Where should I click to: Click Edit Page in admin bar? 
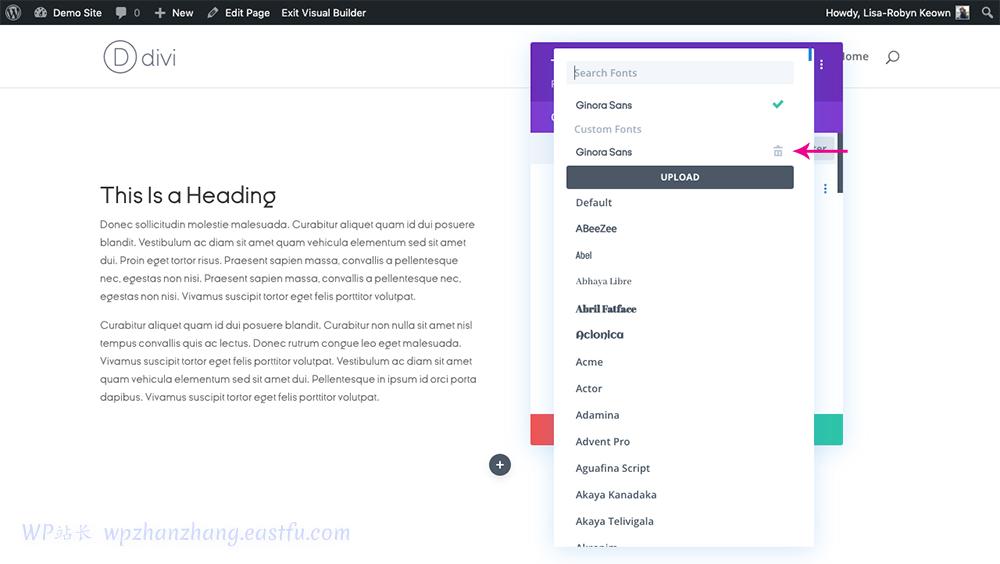coord(239,12)
